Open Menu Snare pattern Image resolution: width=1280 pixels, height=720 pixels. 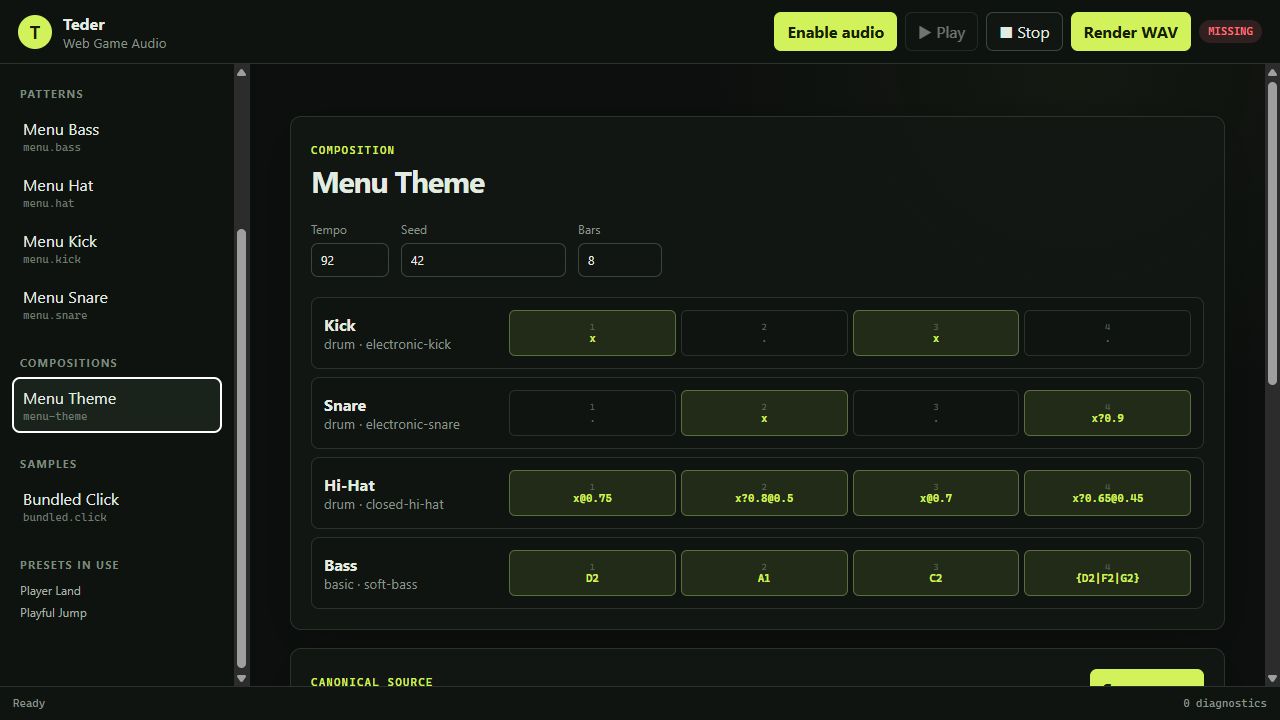click(x=117, y=305)
